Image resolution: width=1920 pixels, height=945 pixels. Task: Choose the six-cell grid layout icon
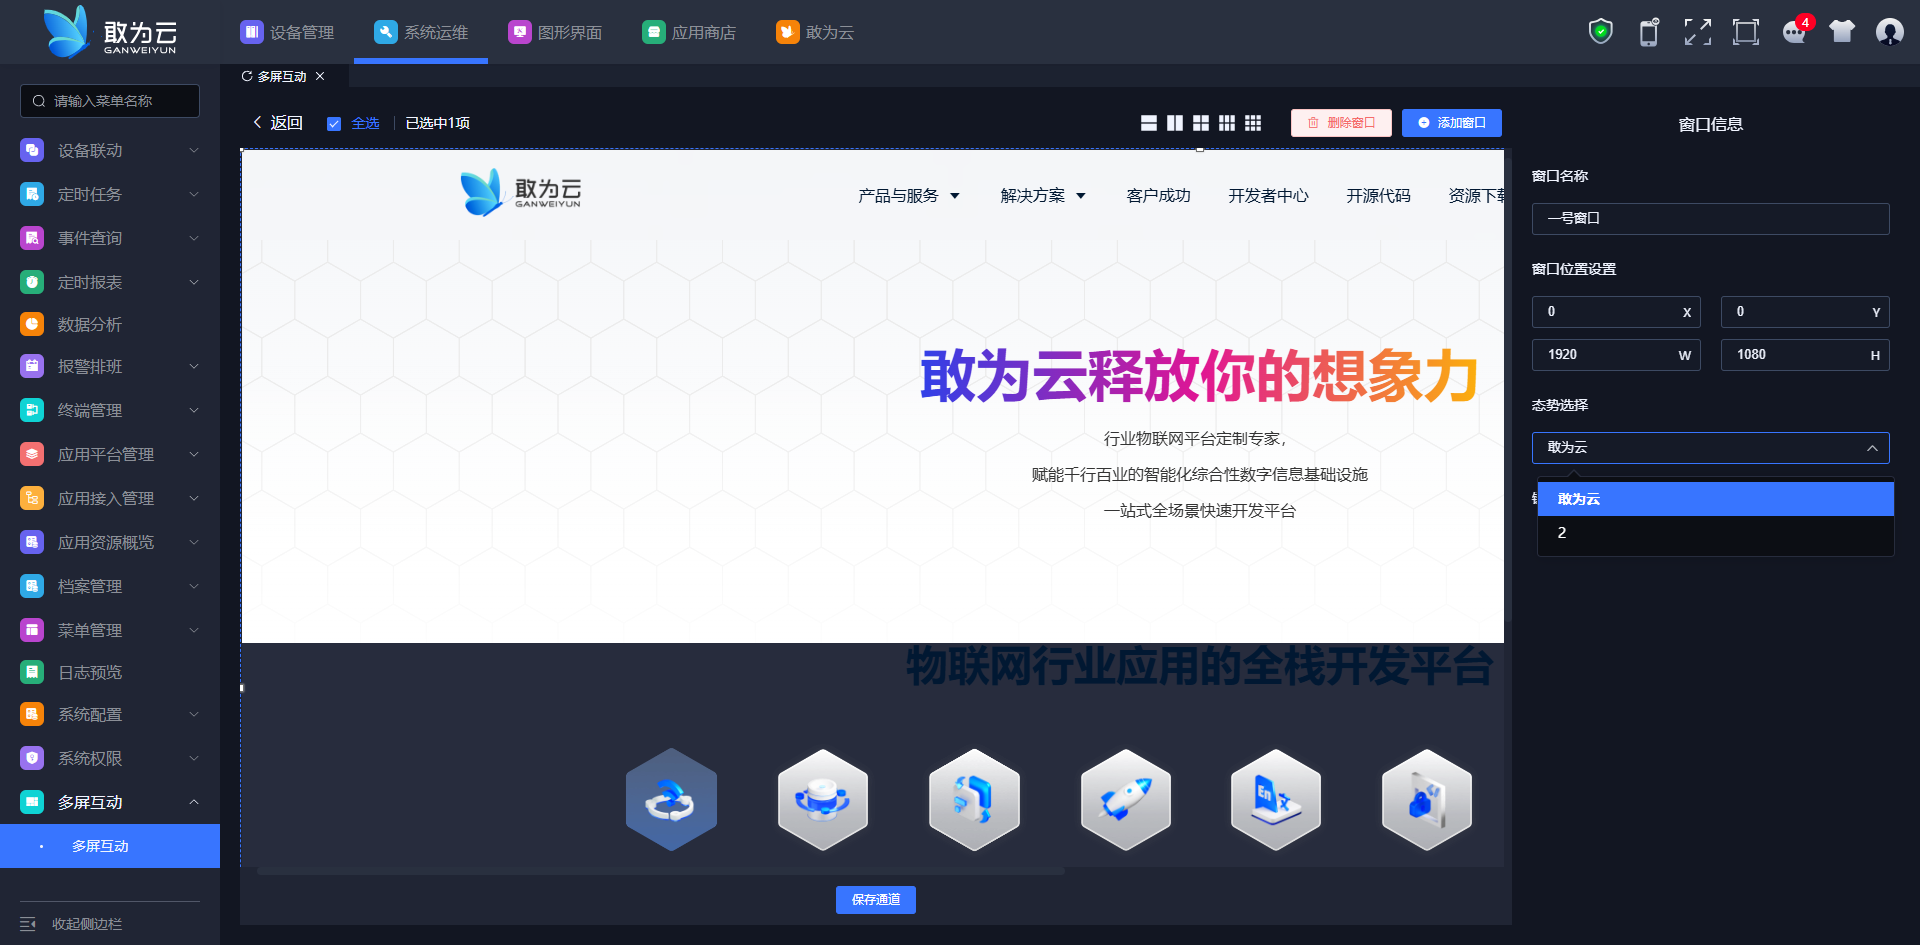(x=1227, y=123)
